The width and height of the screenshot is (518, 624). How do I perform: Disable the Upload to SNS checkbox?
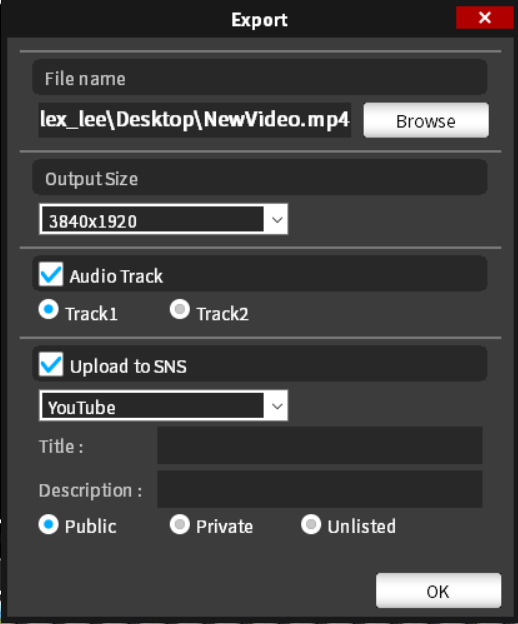point(51,364)
